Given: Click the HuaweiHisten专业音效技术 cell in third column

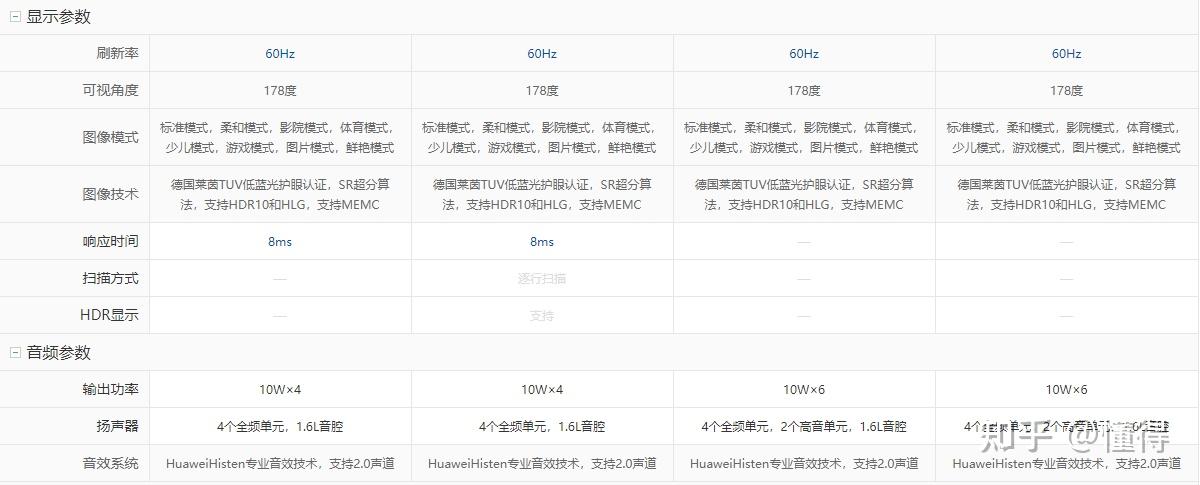Looking at the screenshot, I should point(804,464).
